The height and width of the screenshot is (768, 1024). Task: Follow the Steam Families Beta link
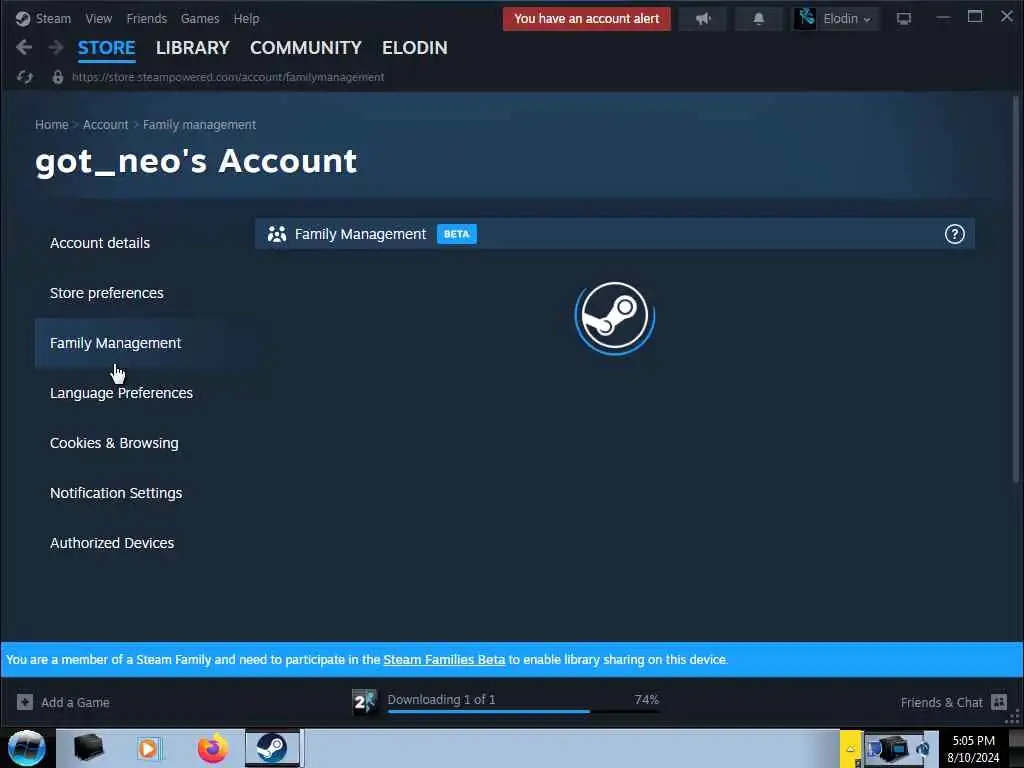pyautogui.click(x=444, y=660)
